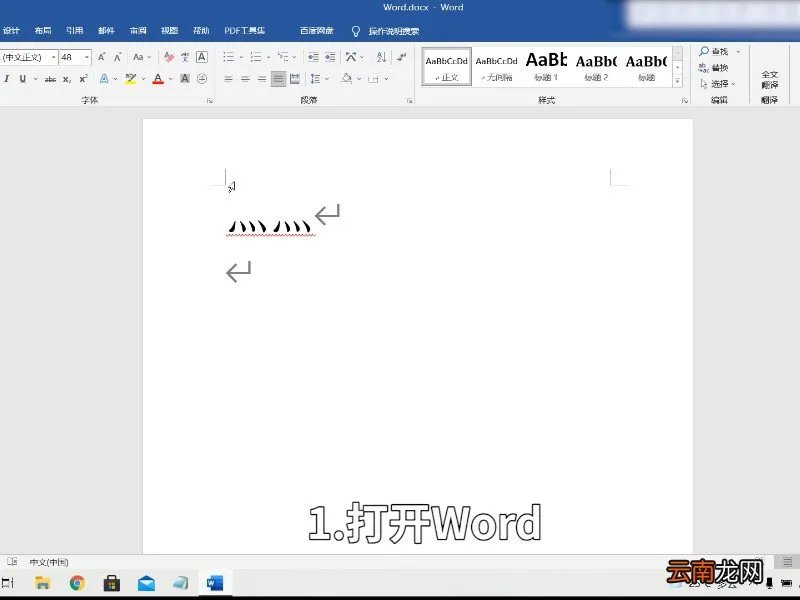Open the 设计 (Design) tab
This screenshot has height=600, width=800.
11,31
